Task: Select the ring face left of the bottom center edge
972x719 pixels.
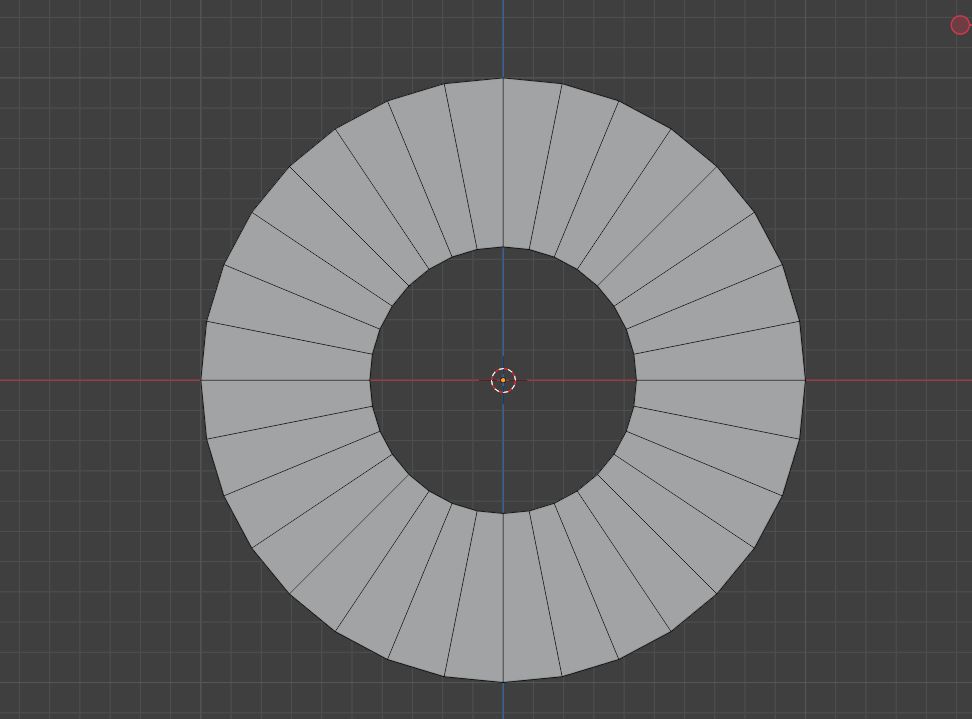Action: click(475, 595)
